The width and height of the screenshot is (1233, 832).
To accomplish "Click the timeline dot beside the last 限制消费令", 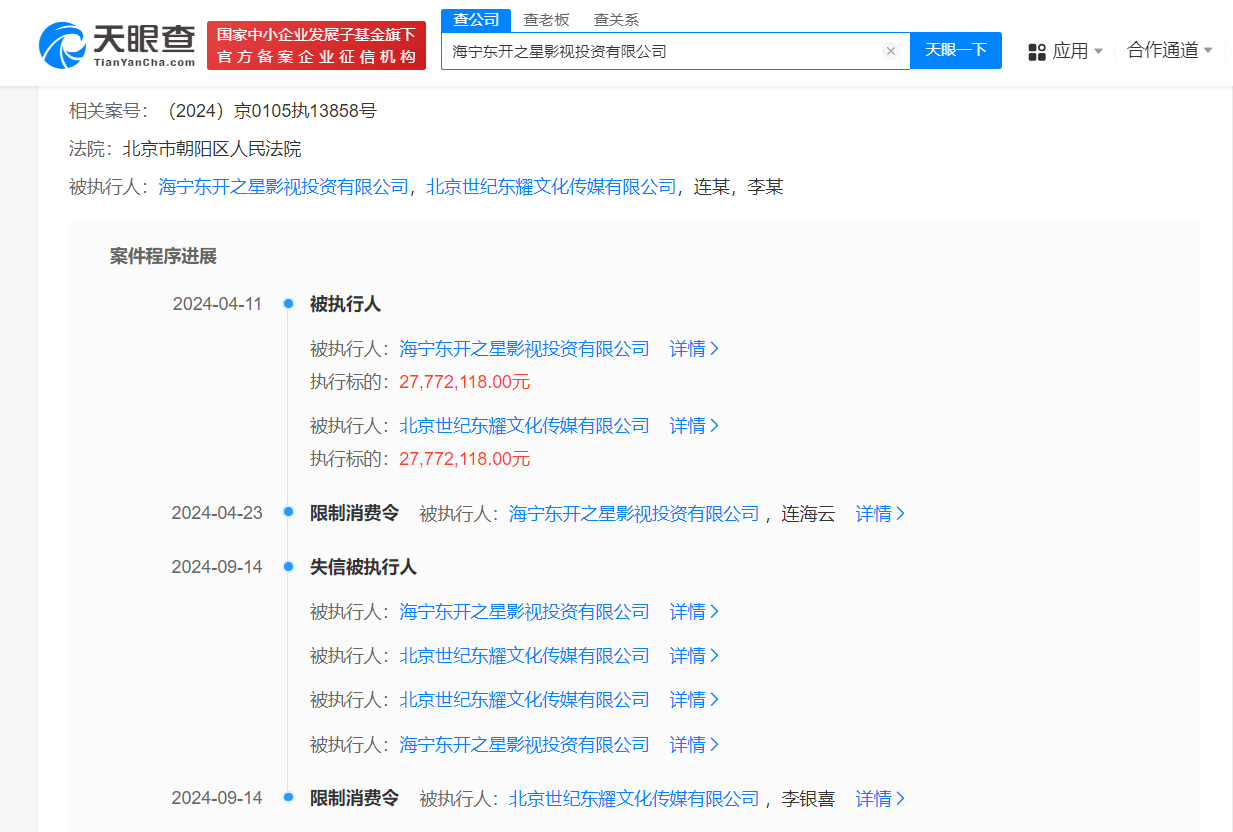I will (x=289, y=798).
